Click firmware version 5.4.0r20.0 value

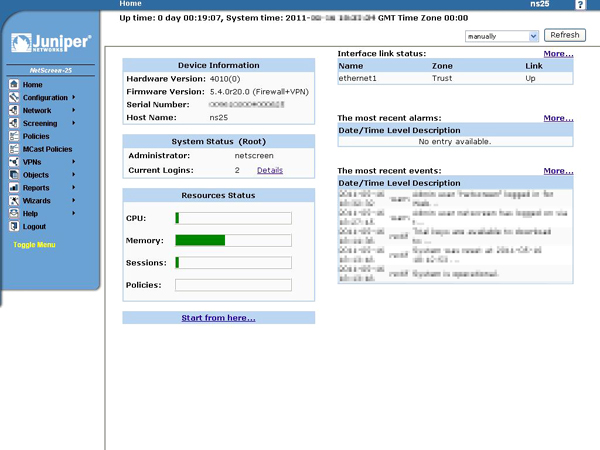click(x=259, y=92)
